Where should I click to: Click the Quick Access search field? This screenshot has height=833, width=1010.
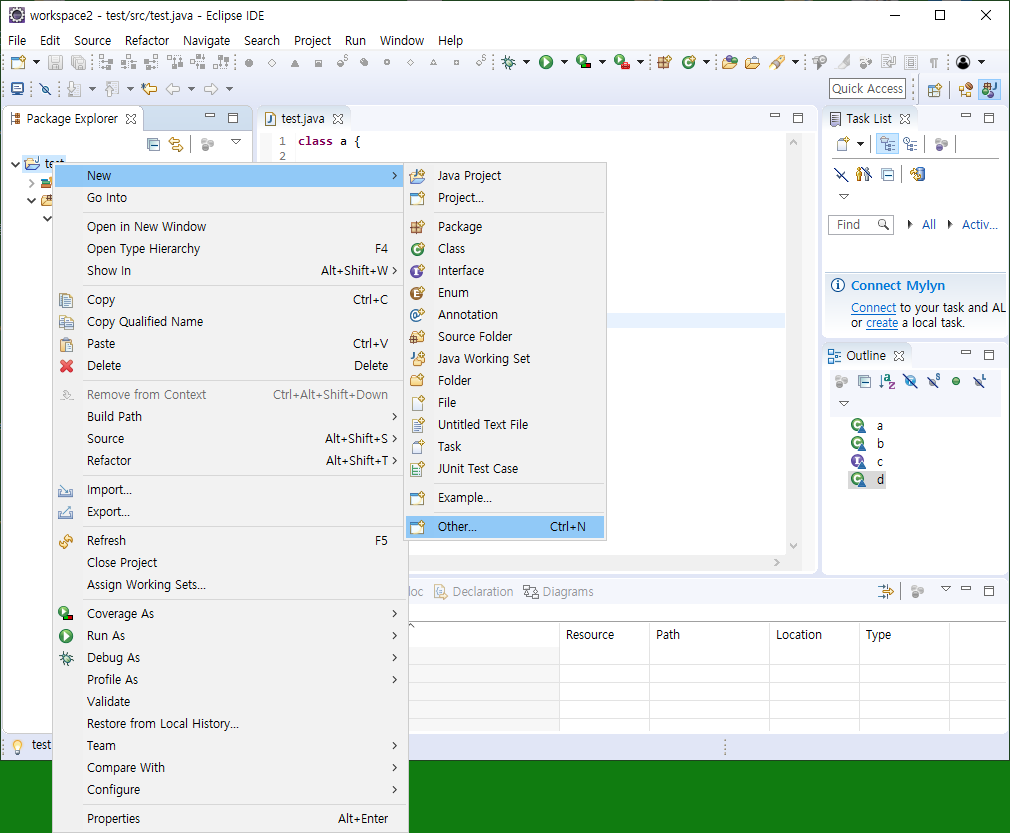(867, 88)
